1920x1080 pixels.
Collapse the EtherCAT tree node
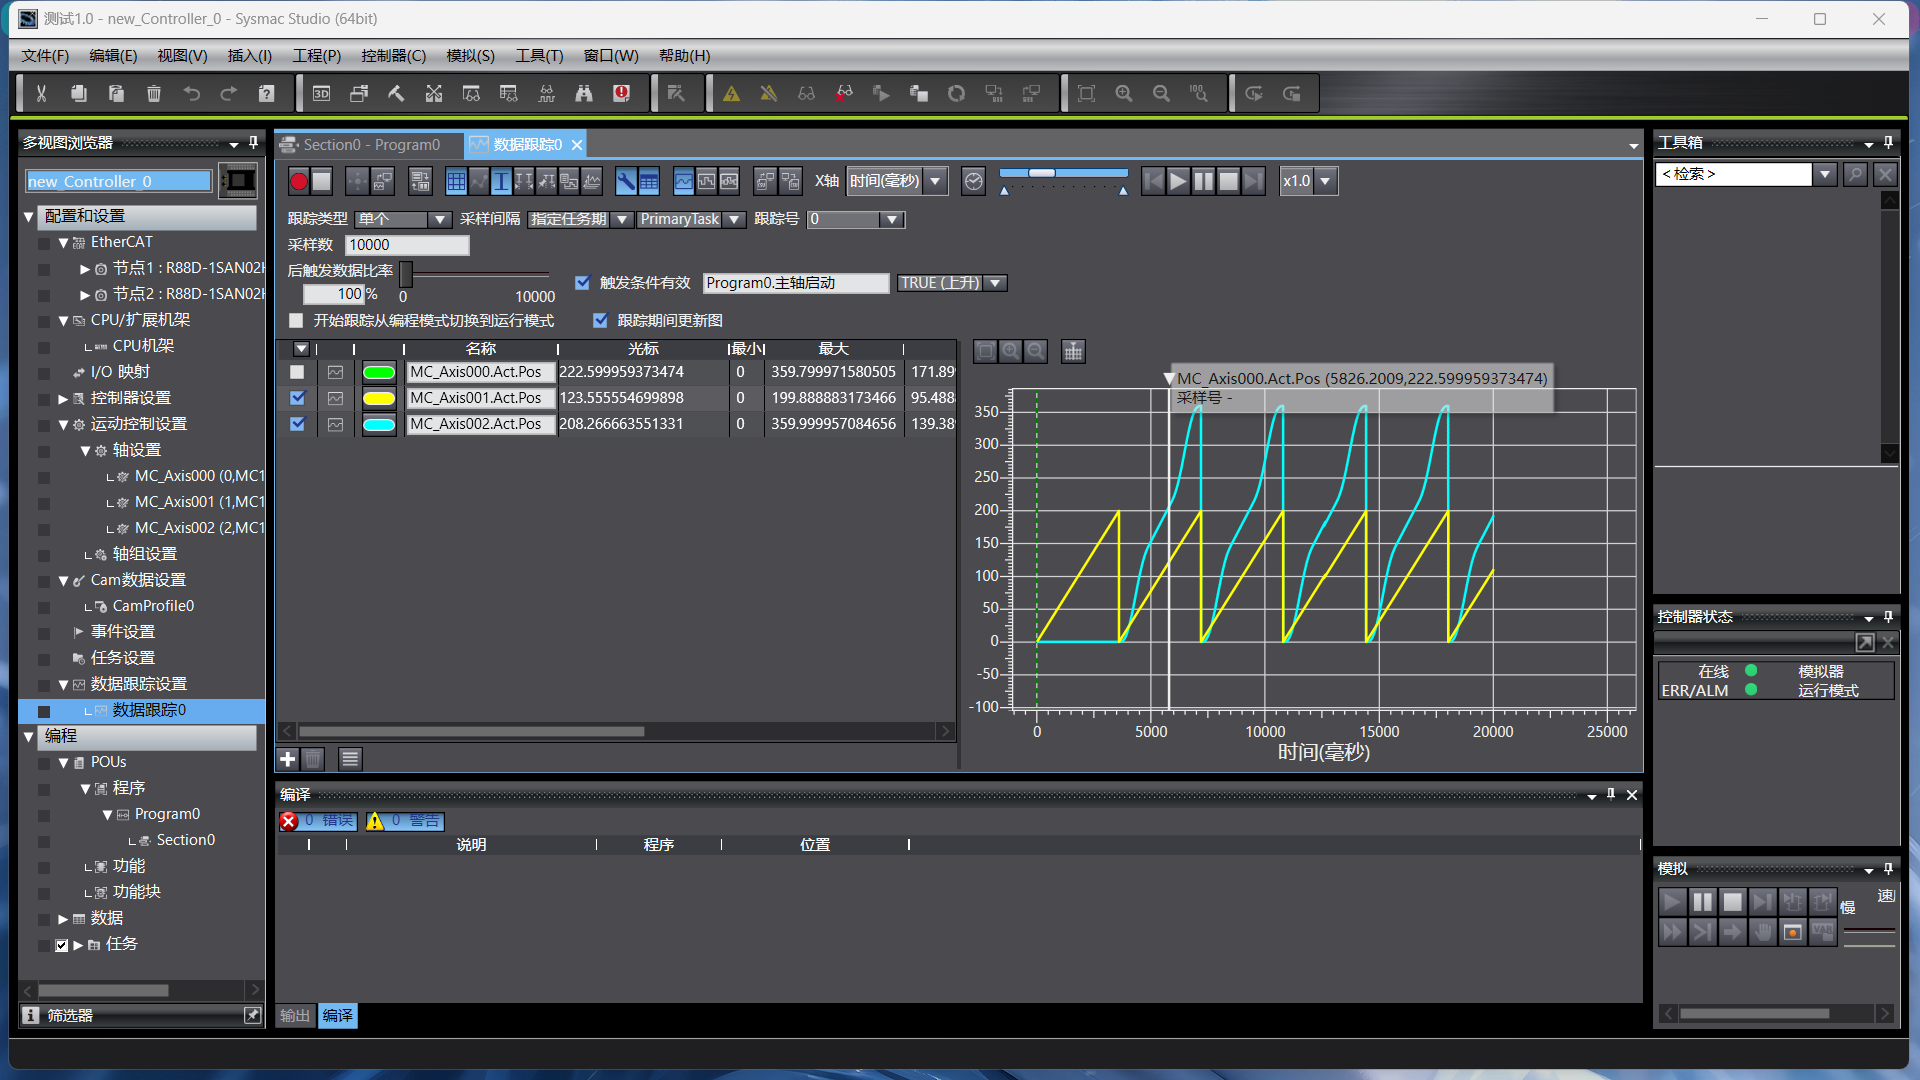click(64, 243)
